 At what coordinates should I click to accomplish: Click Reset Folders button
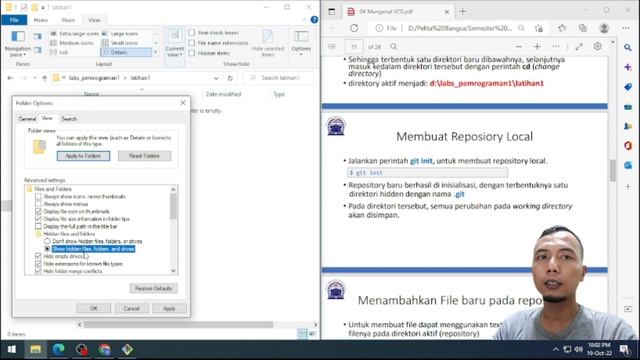144,156
